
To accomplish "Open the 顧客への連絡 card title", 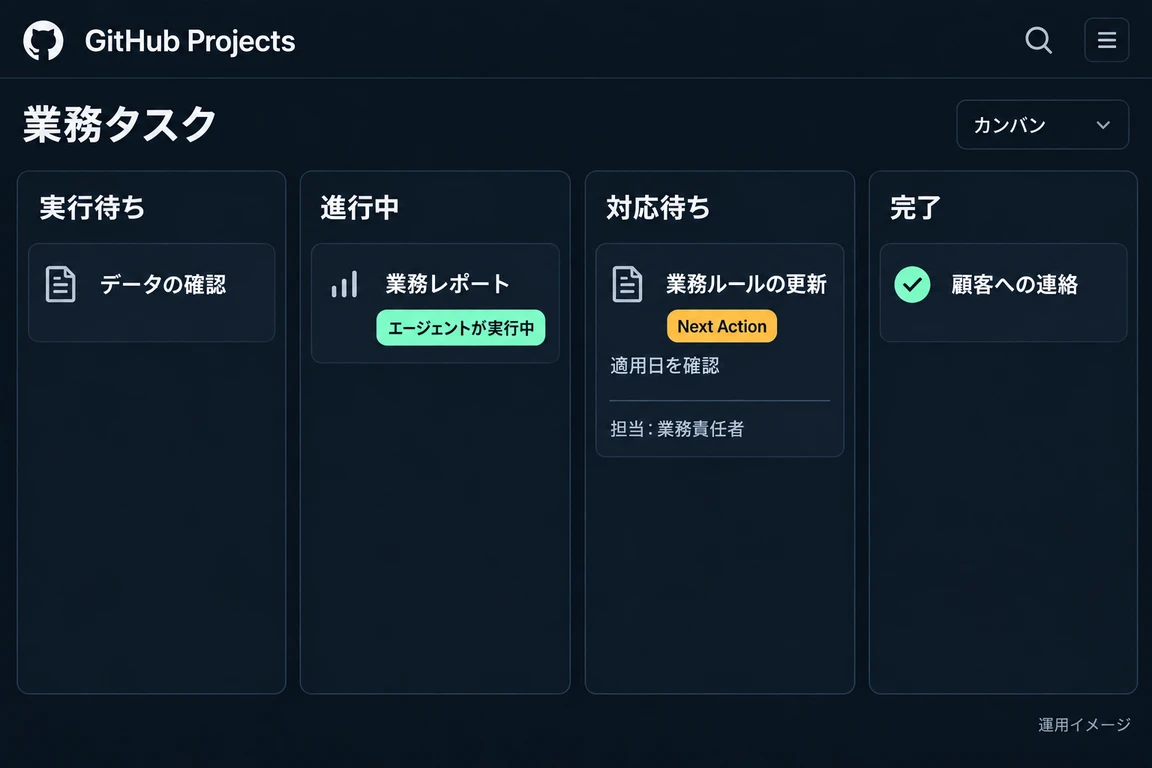I will coord(1015,284).
